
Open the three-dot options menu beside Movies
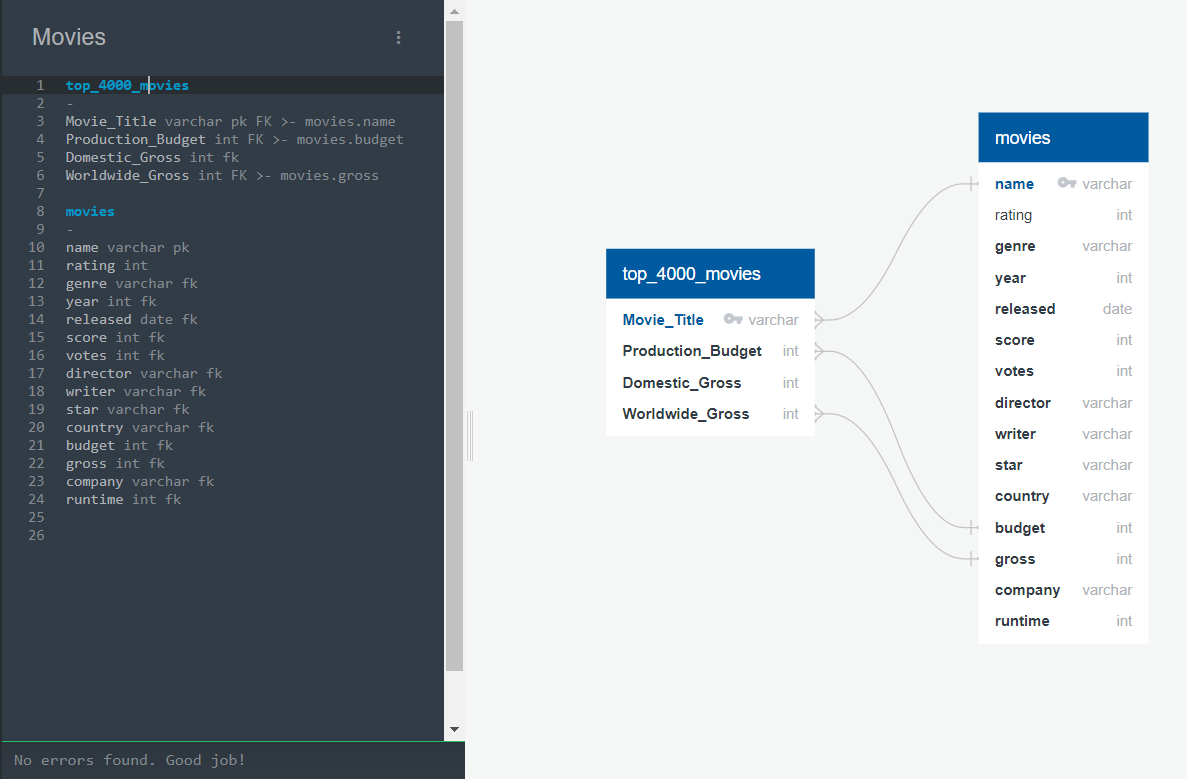pos(398,37)
